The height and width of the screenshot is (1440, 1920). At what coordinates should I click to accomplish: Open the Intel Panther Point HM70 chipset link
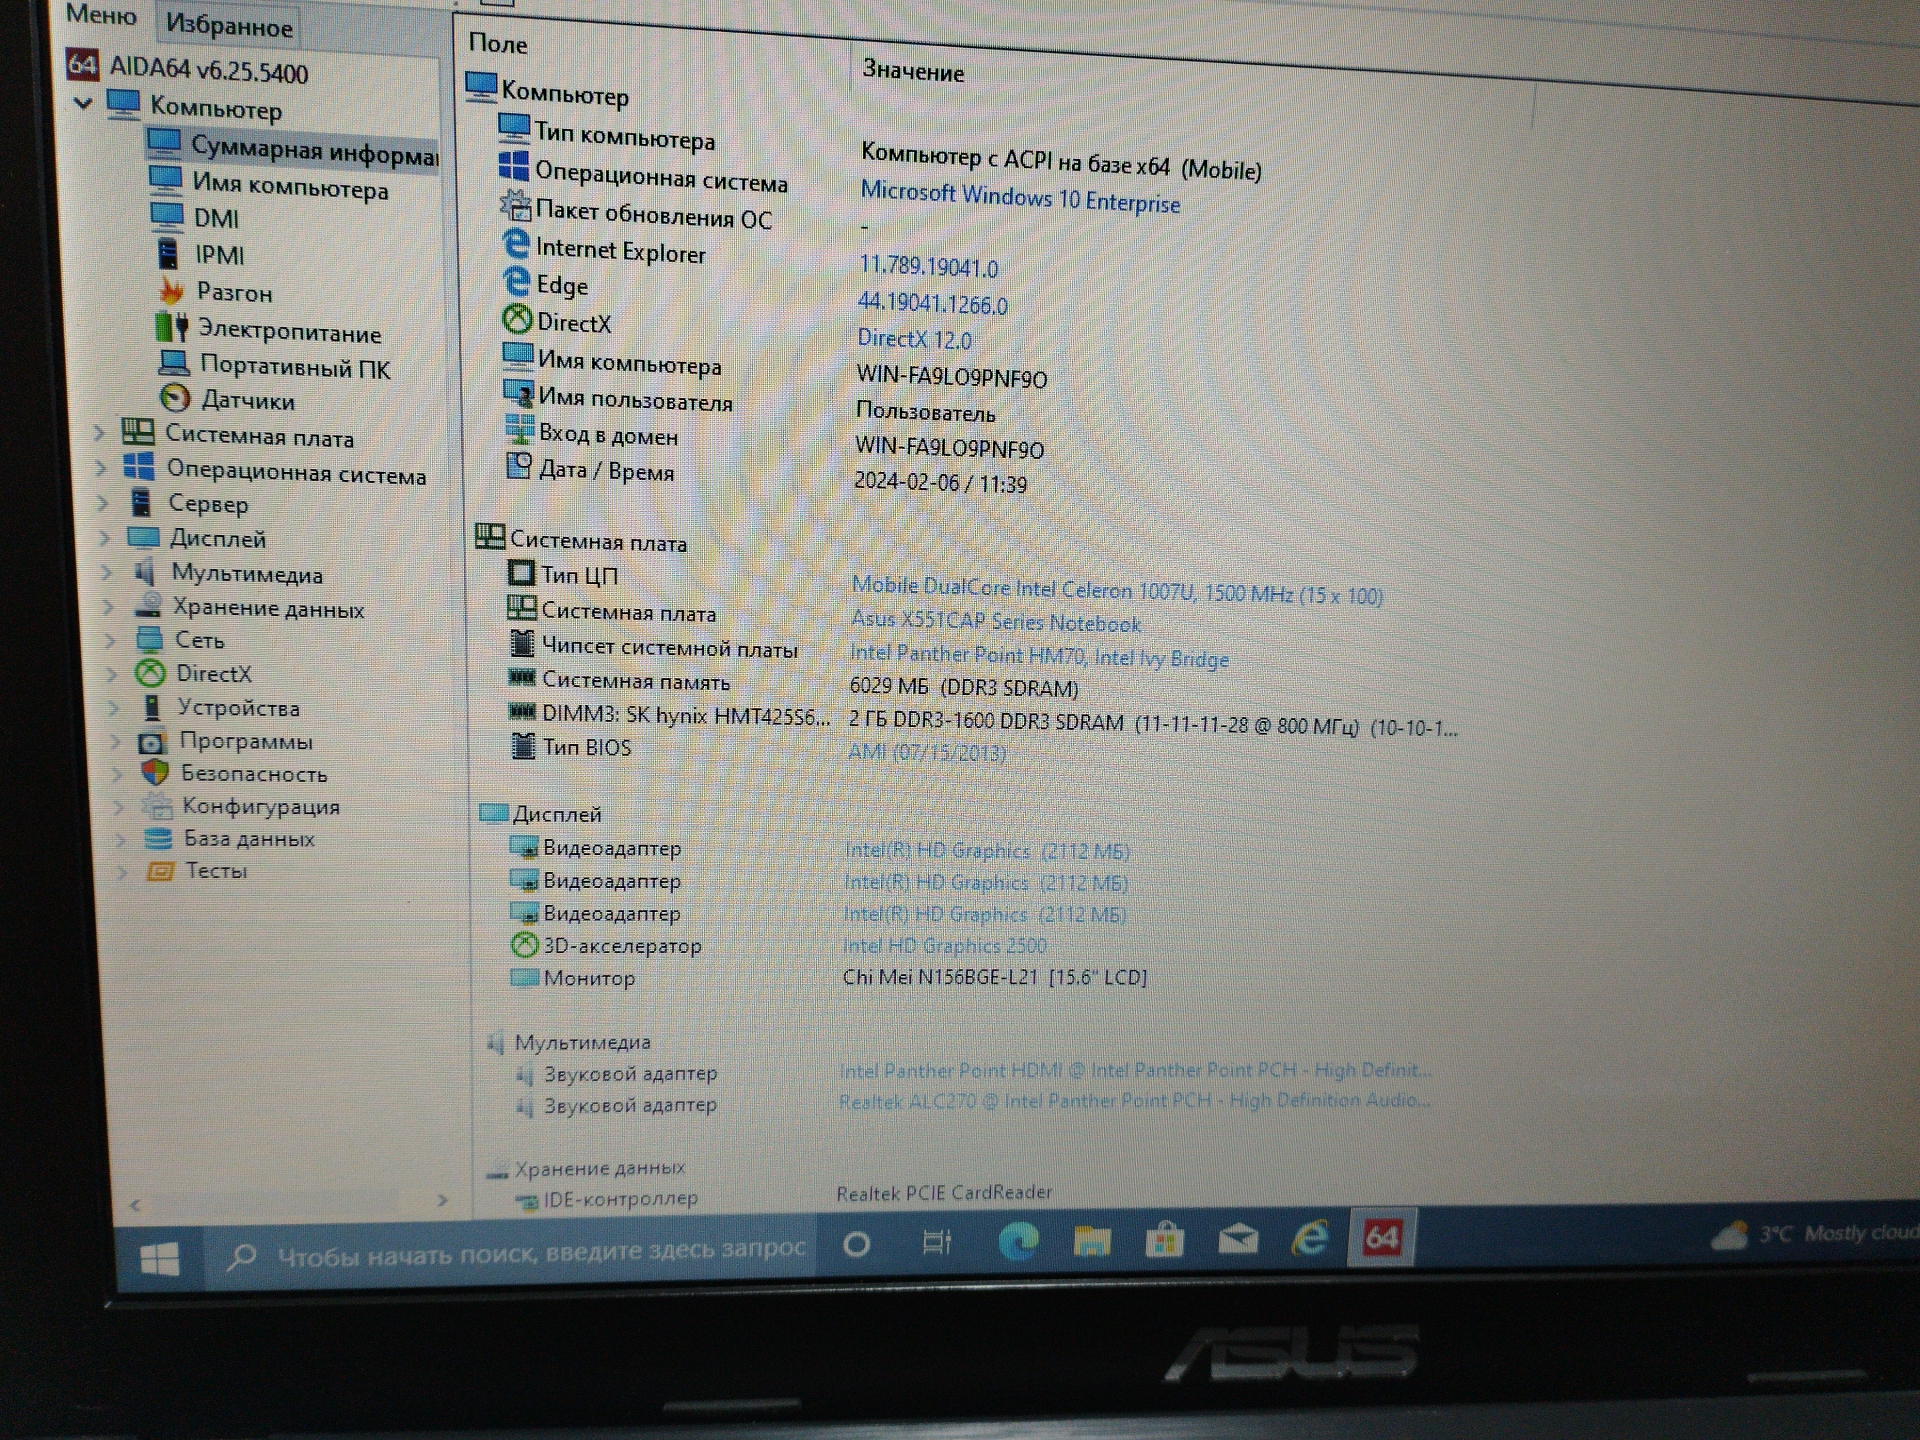coord(1039,656)
